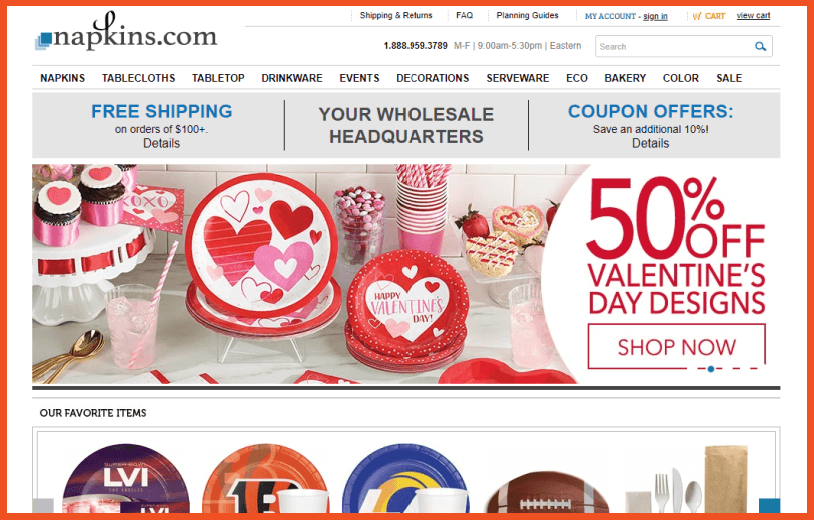Click the carousel left arrow in favorites

point(43,505)
